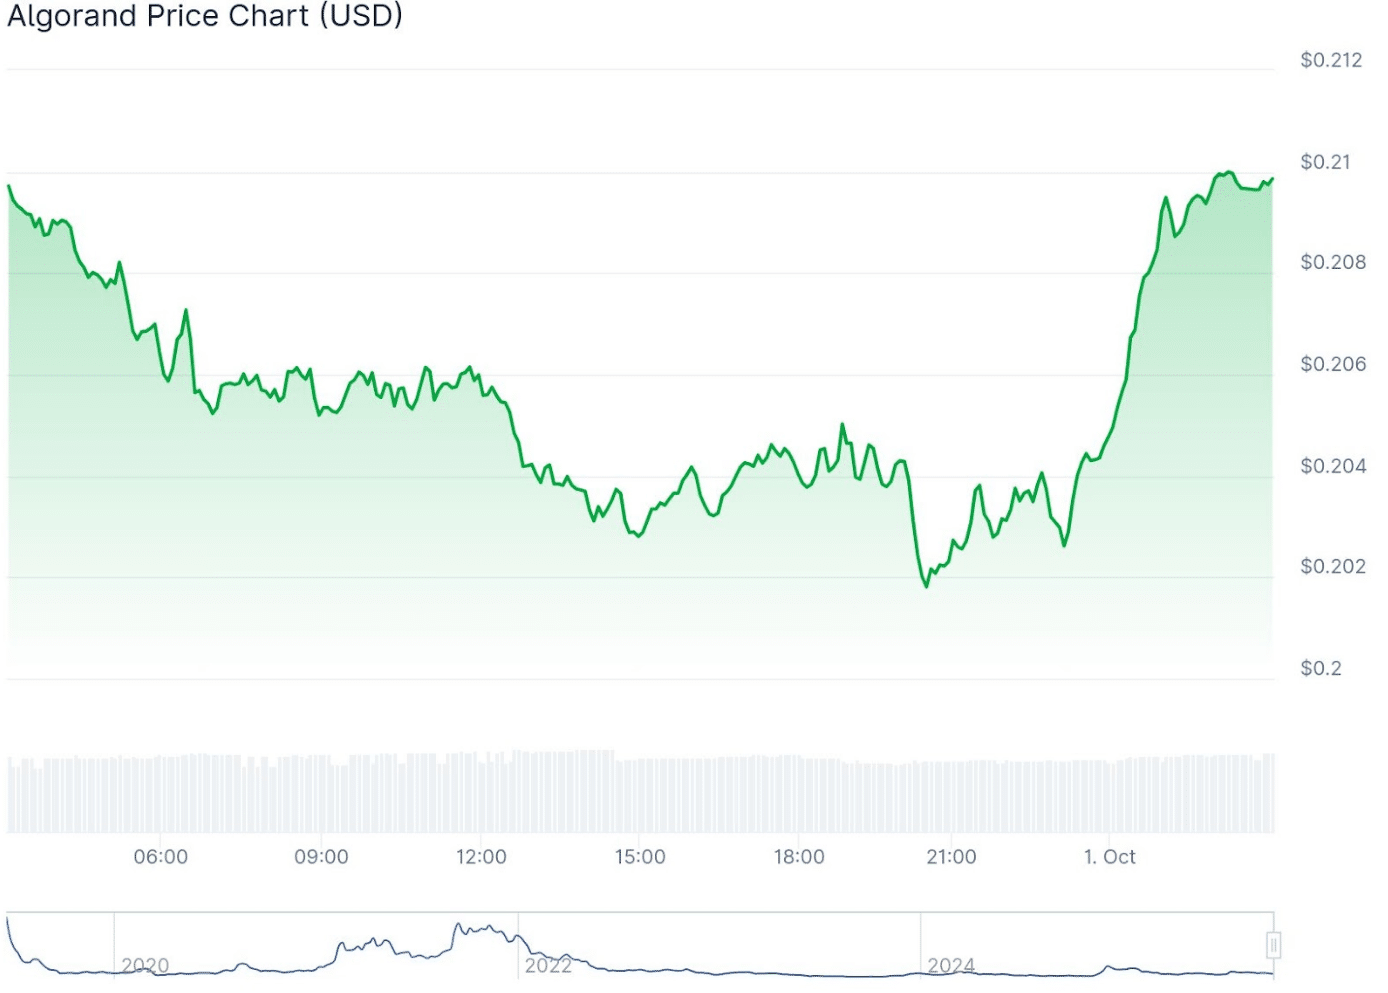
Task: Click the navigator range handle grip
Action: 1273,945
